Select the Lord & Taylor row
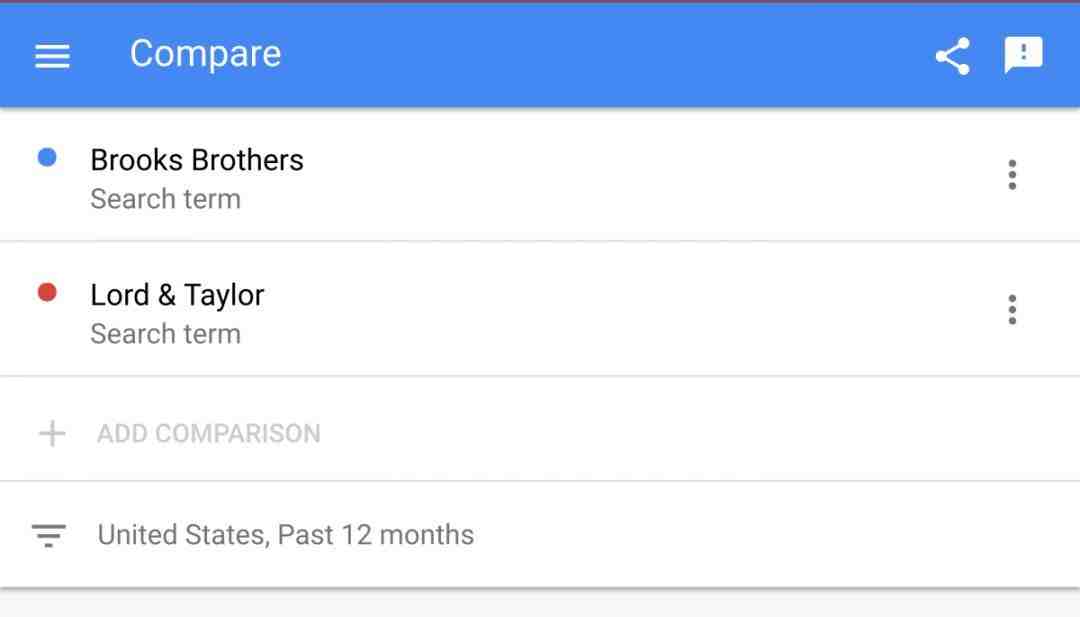This screenshot has width=1080, height=617. [x=540, y=310]
